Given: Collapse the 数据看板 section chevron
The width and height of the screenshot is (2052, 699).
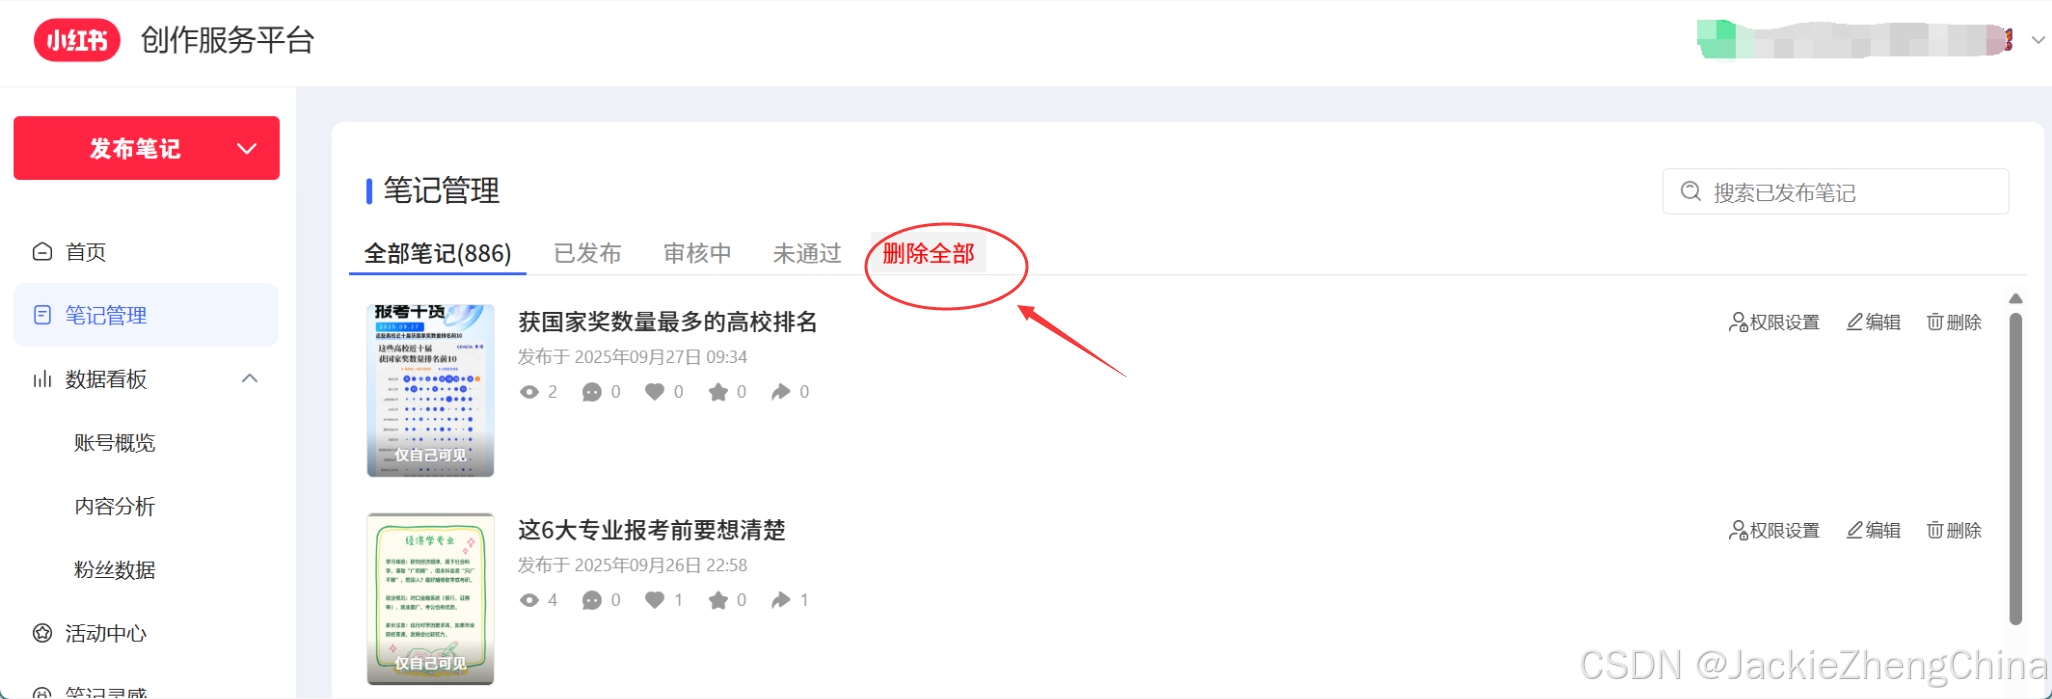Looking at the screenshot, I should (x=250, y=378).
